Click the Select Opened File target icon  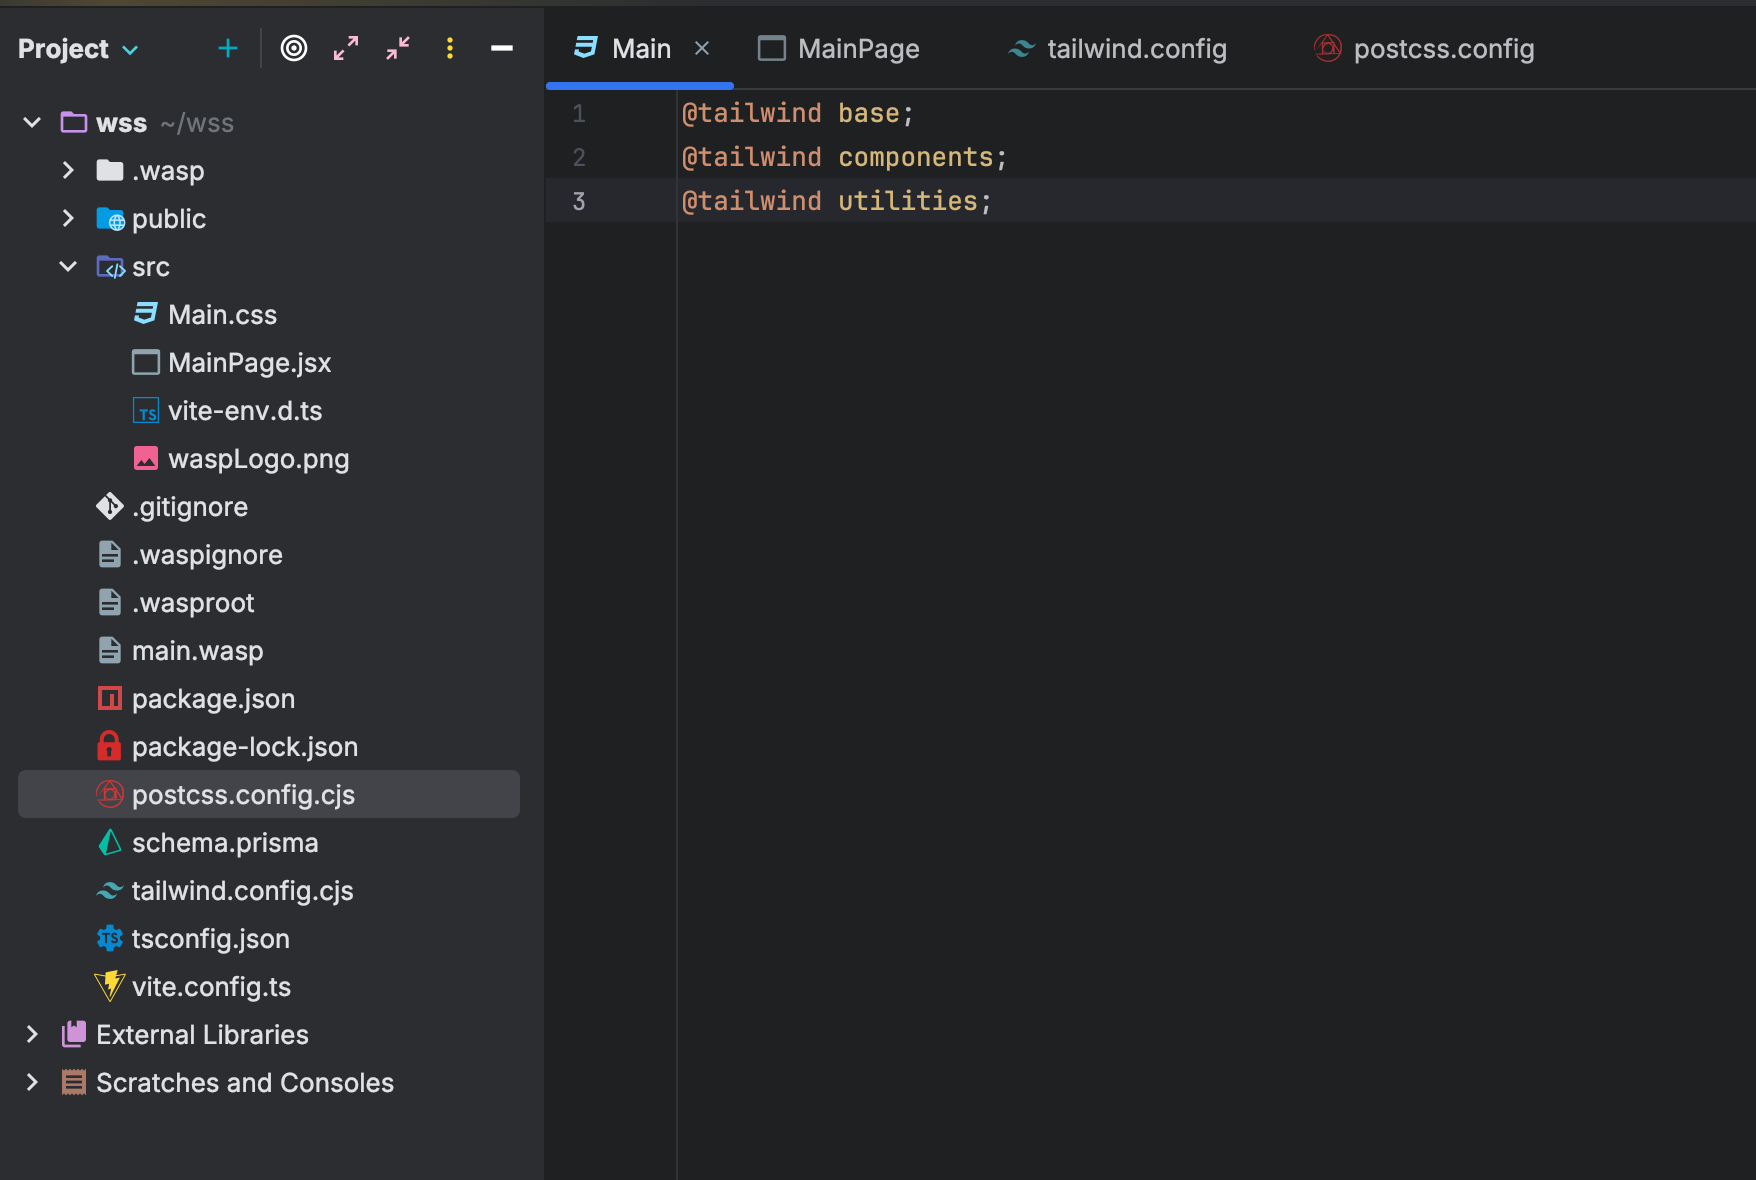coord(294,48)
